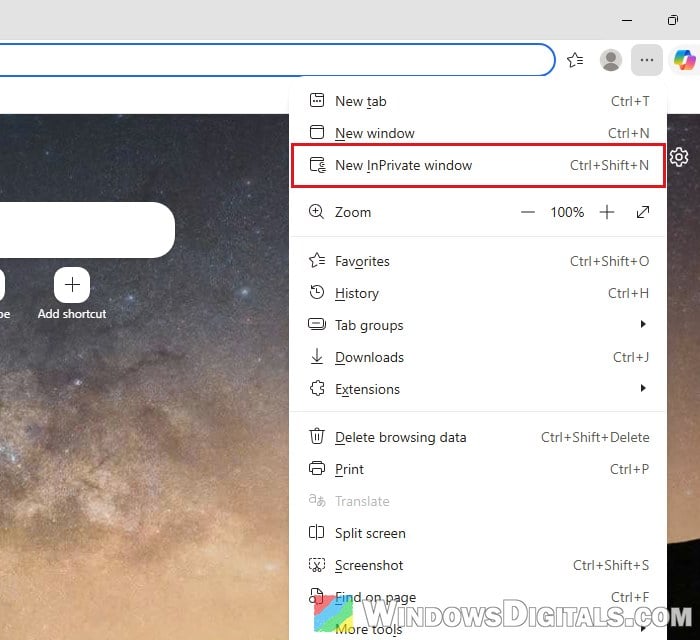Viewport: 700px width, 640px height.
Task: Select Print from the menu
Action: coord(478,469)
